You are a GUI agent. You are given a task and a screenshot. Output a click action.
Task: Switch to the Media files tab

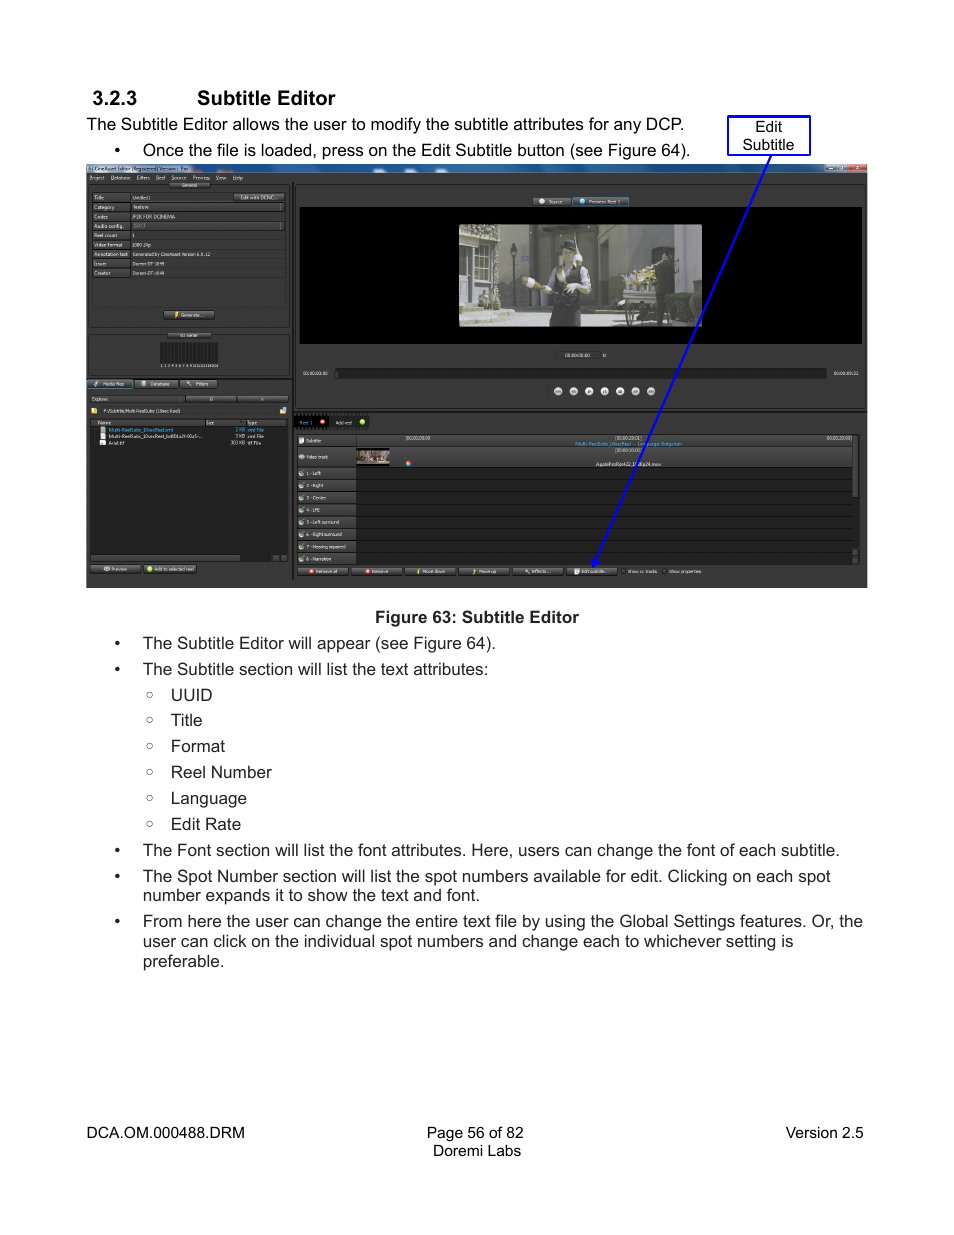(x=110, y=384)
